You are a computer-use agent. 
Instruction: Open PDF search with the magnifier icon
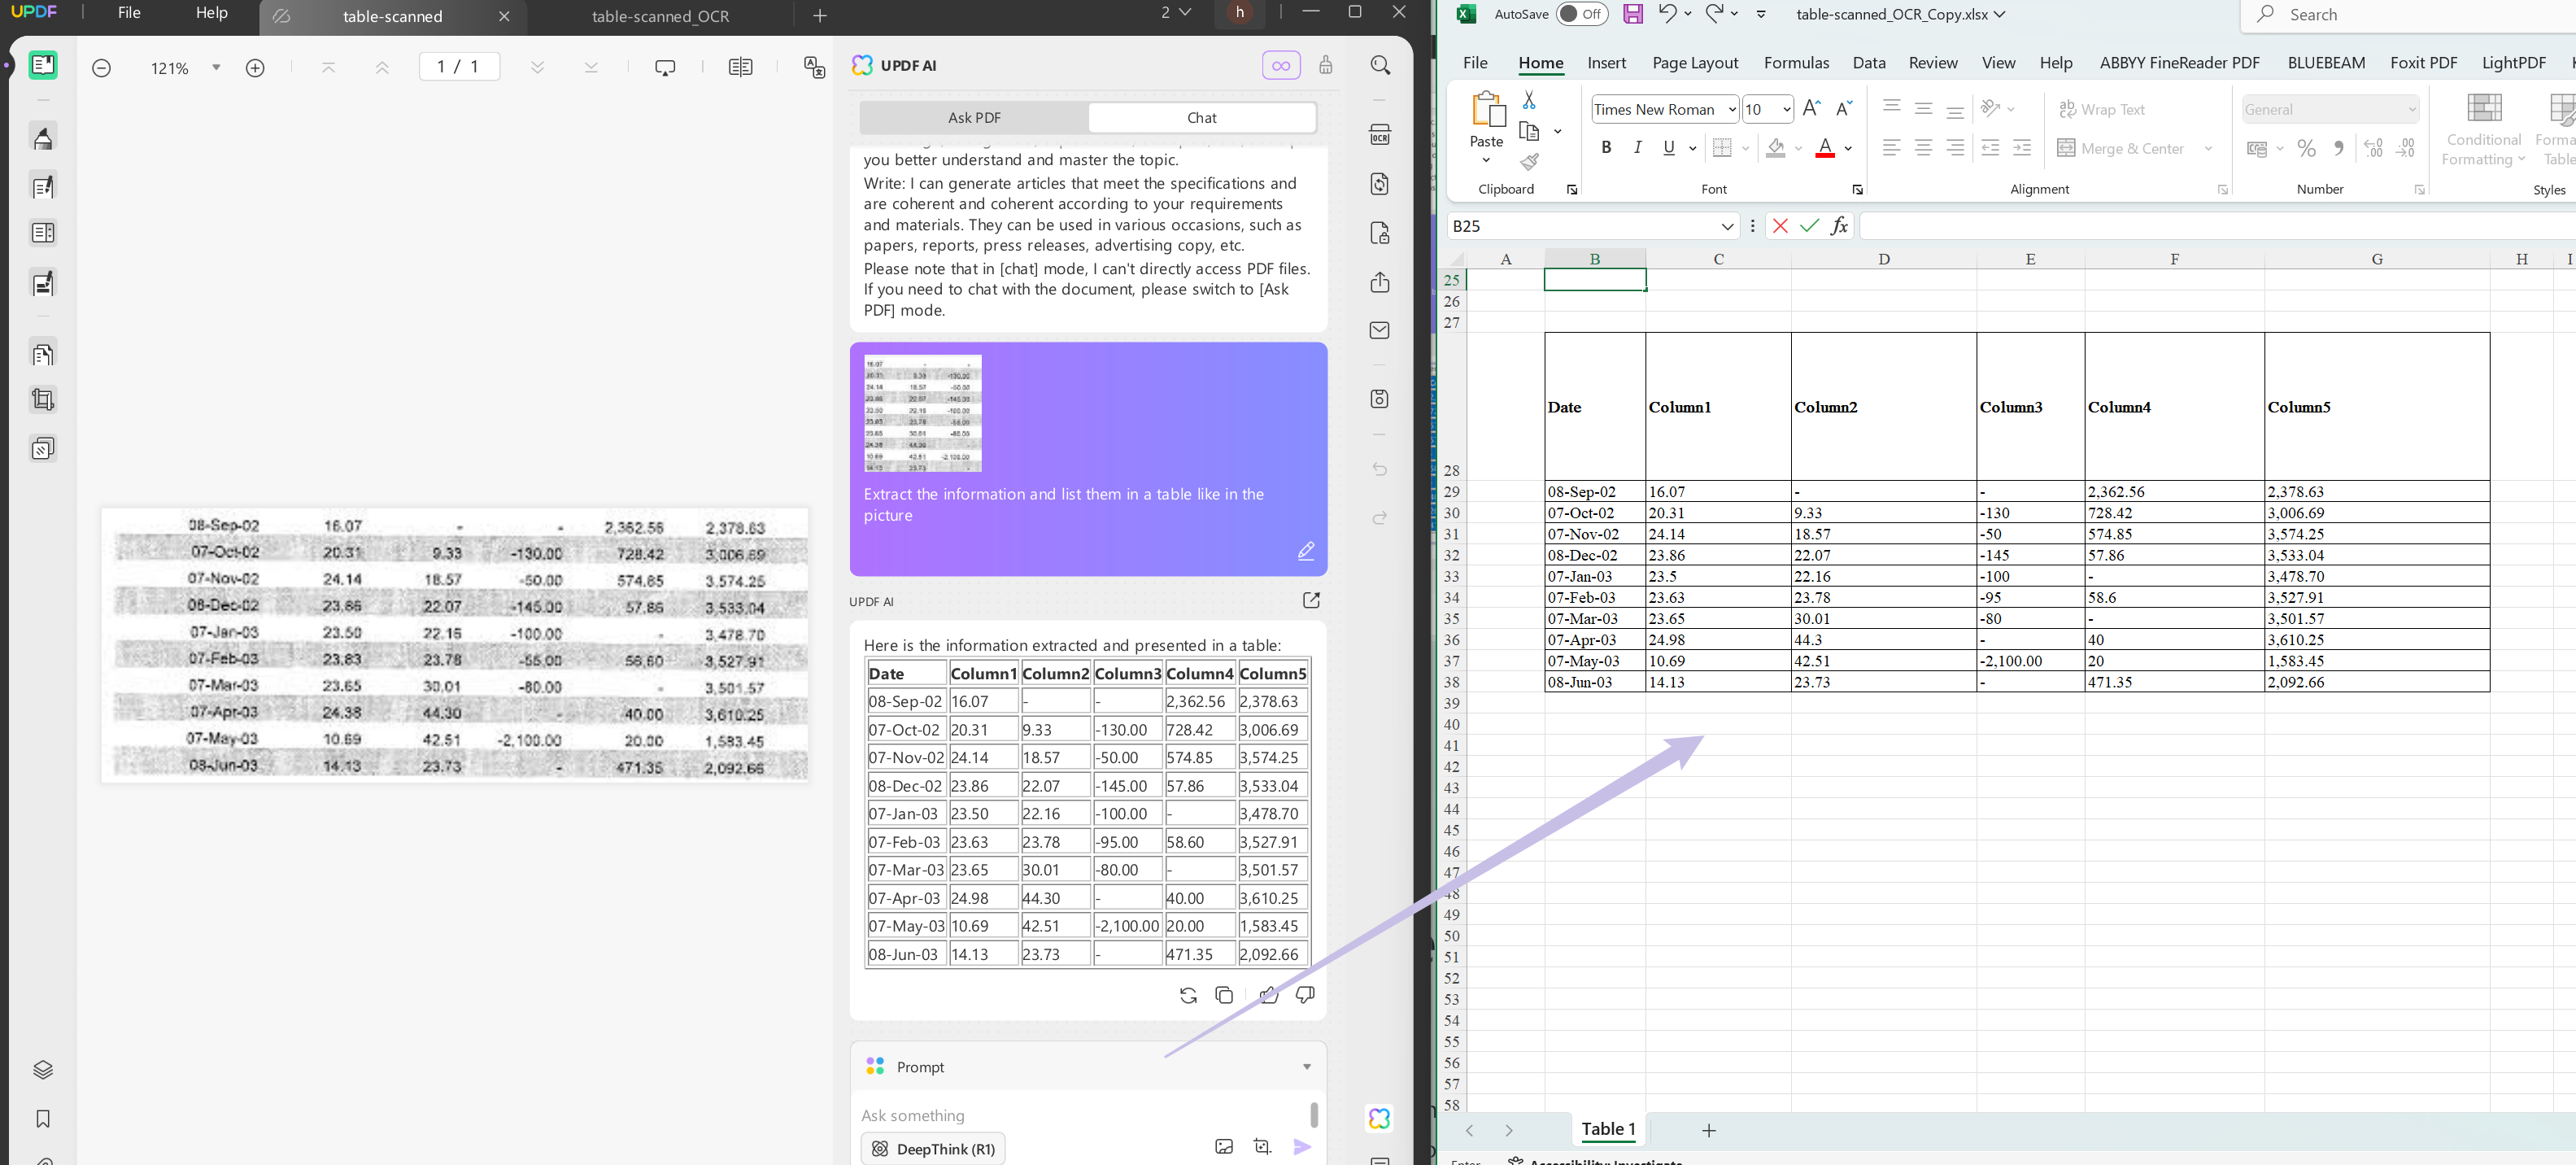click(x=1380, y=65)
